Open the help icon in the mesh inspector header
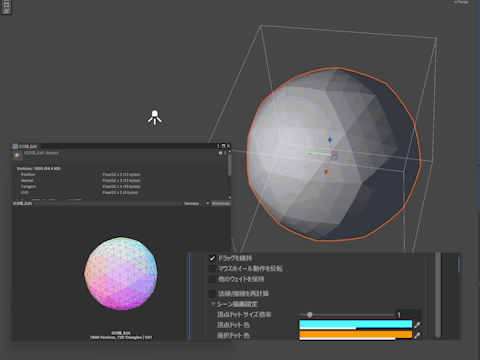Viewport: 480px width, 360px height. 220,153
